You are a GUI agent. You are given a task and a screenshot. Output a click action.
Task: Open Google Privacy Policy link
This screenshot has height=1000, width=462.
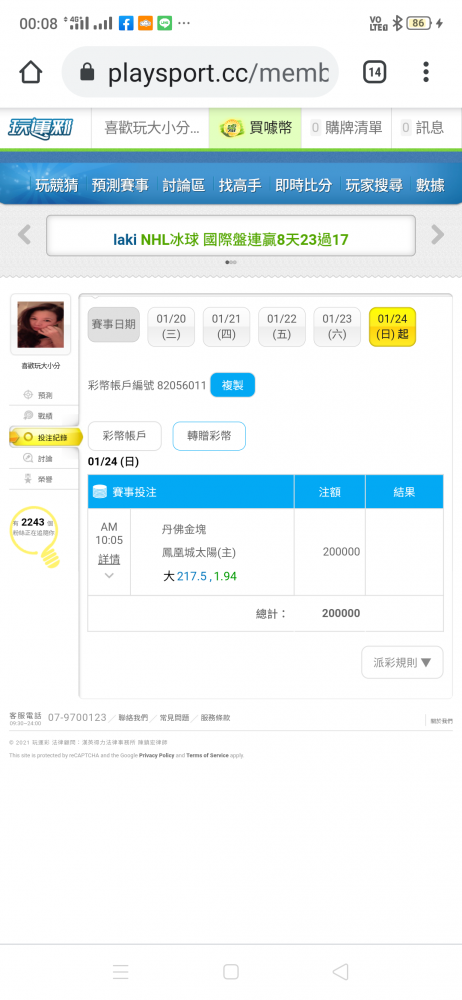coord(156,755)
